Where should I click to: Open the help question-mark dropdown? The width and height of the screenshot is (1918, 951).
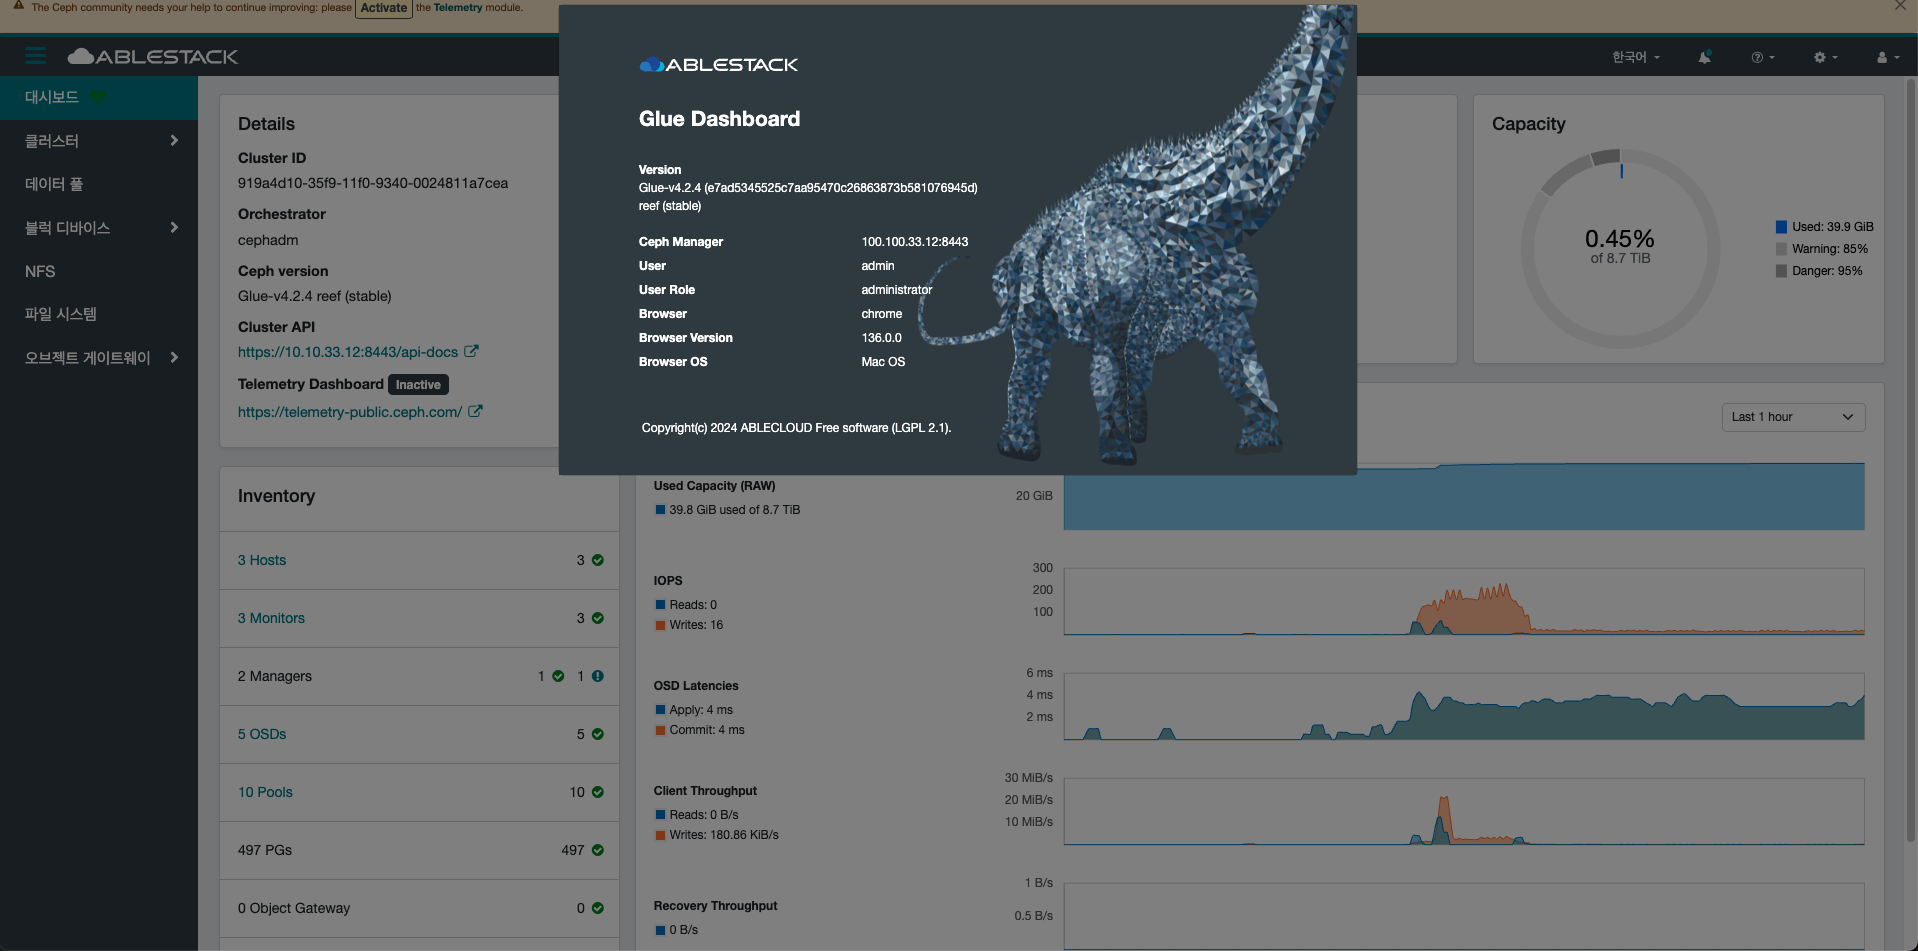[x=1763, y=57]
